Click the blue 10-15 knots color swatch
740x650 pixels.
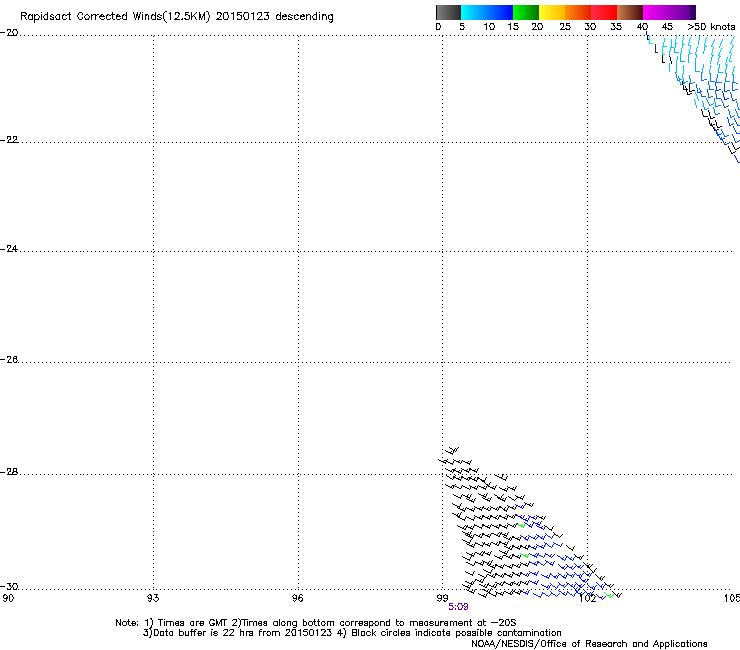coord(500,12)
